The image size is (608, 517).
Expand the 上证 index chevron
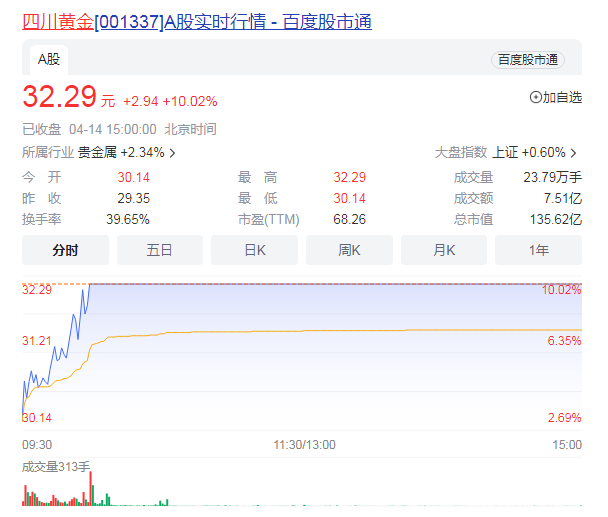click(x=574, y=153)
